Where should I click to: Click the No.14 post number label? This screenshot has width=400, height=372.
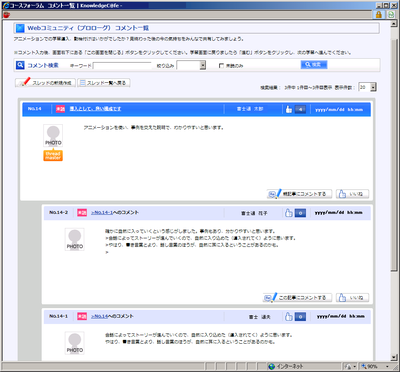click(34, 109)
